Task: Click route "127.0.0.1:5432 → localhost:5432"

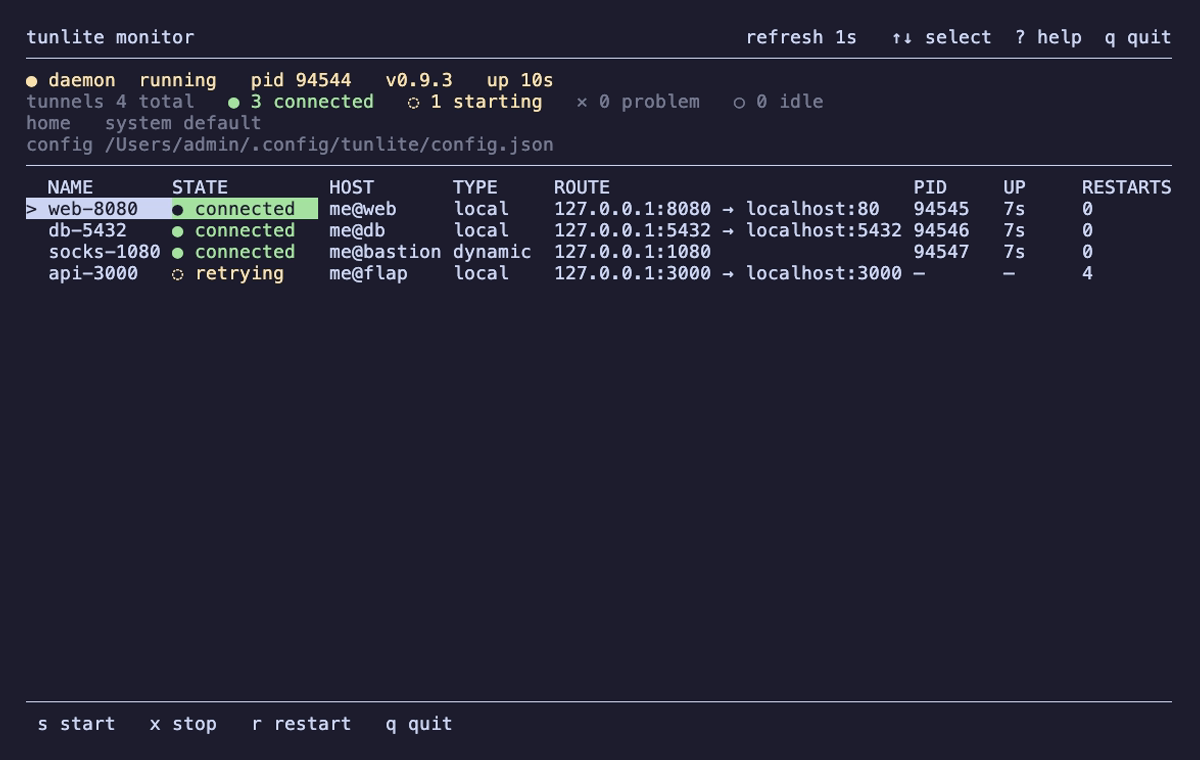Action: [728, 231]
